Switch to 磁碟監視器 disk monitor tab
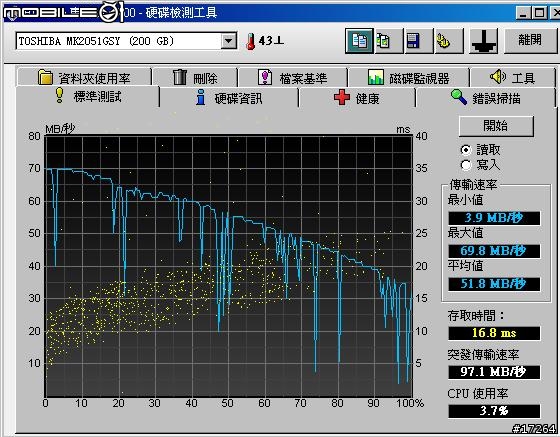This screenshot has width=560, height=437. click(x=409, y=77)
